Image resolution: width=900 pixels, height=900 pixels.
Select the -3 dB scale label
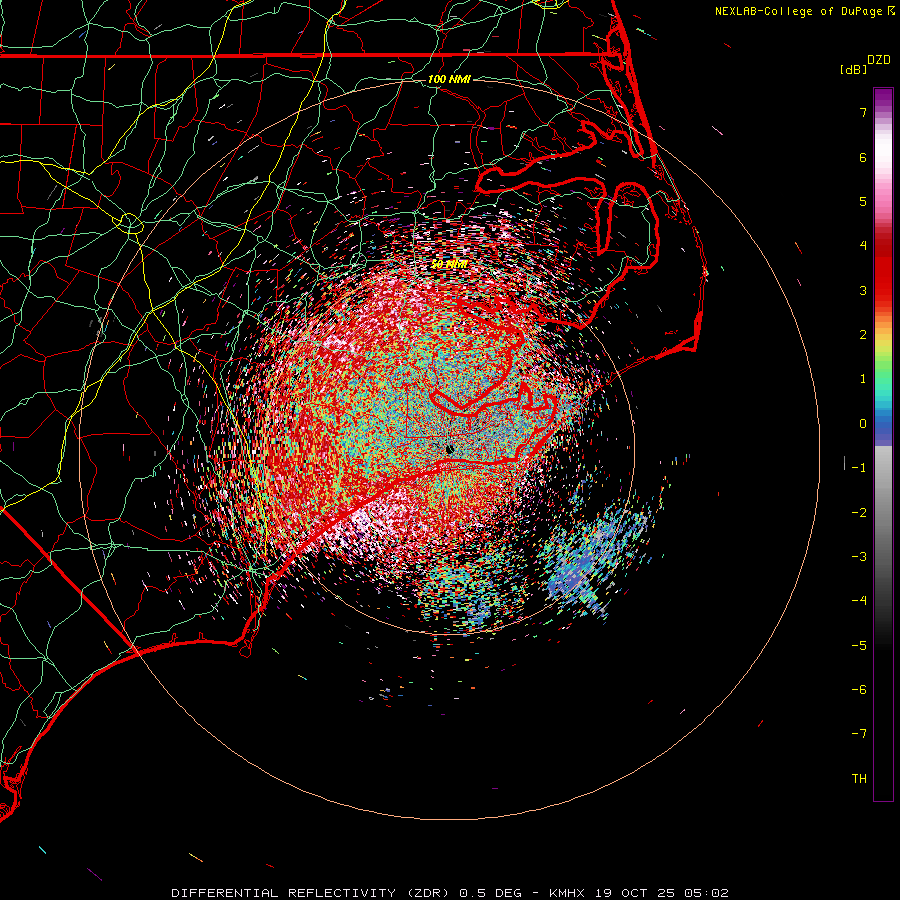[859, 557]
